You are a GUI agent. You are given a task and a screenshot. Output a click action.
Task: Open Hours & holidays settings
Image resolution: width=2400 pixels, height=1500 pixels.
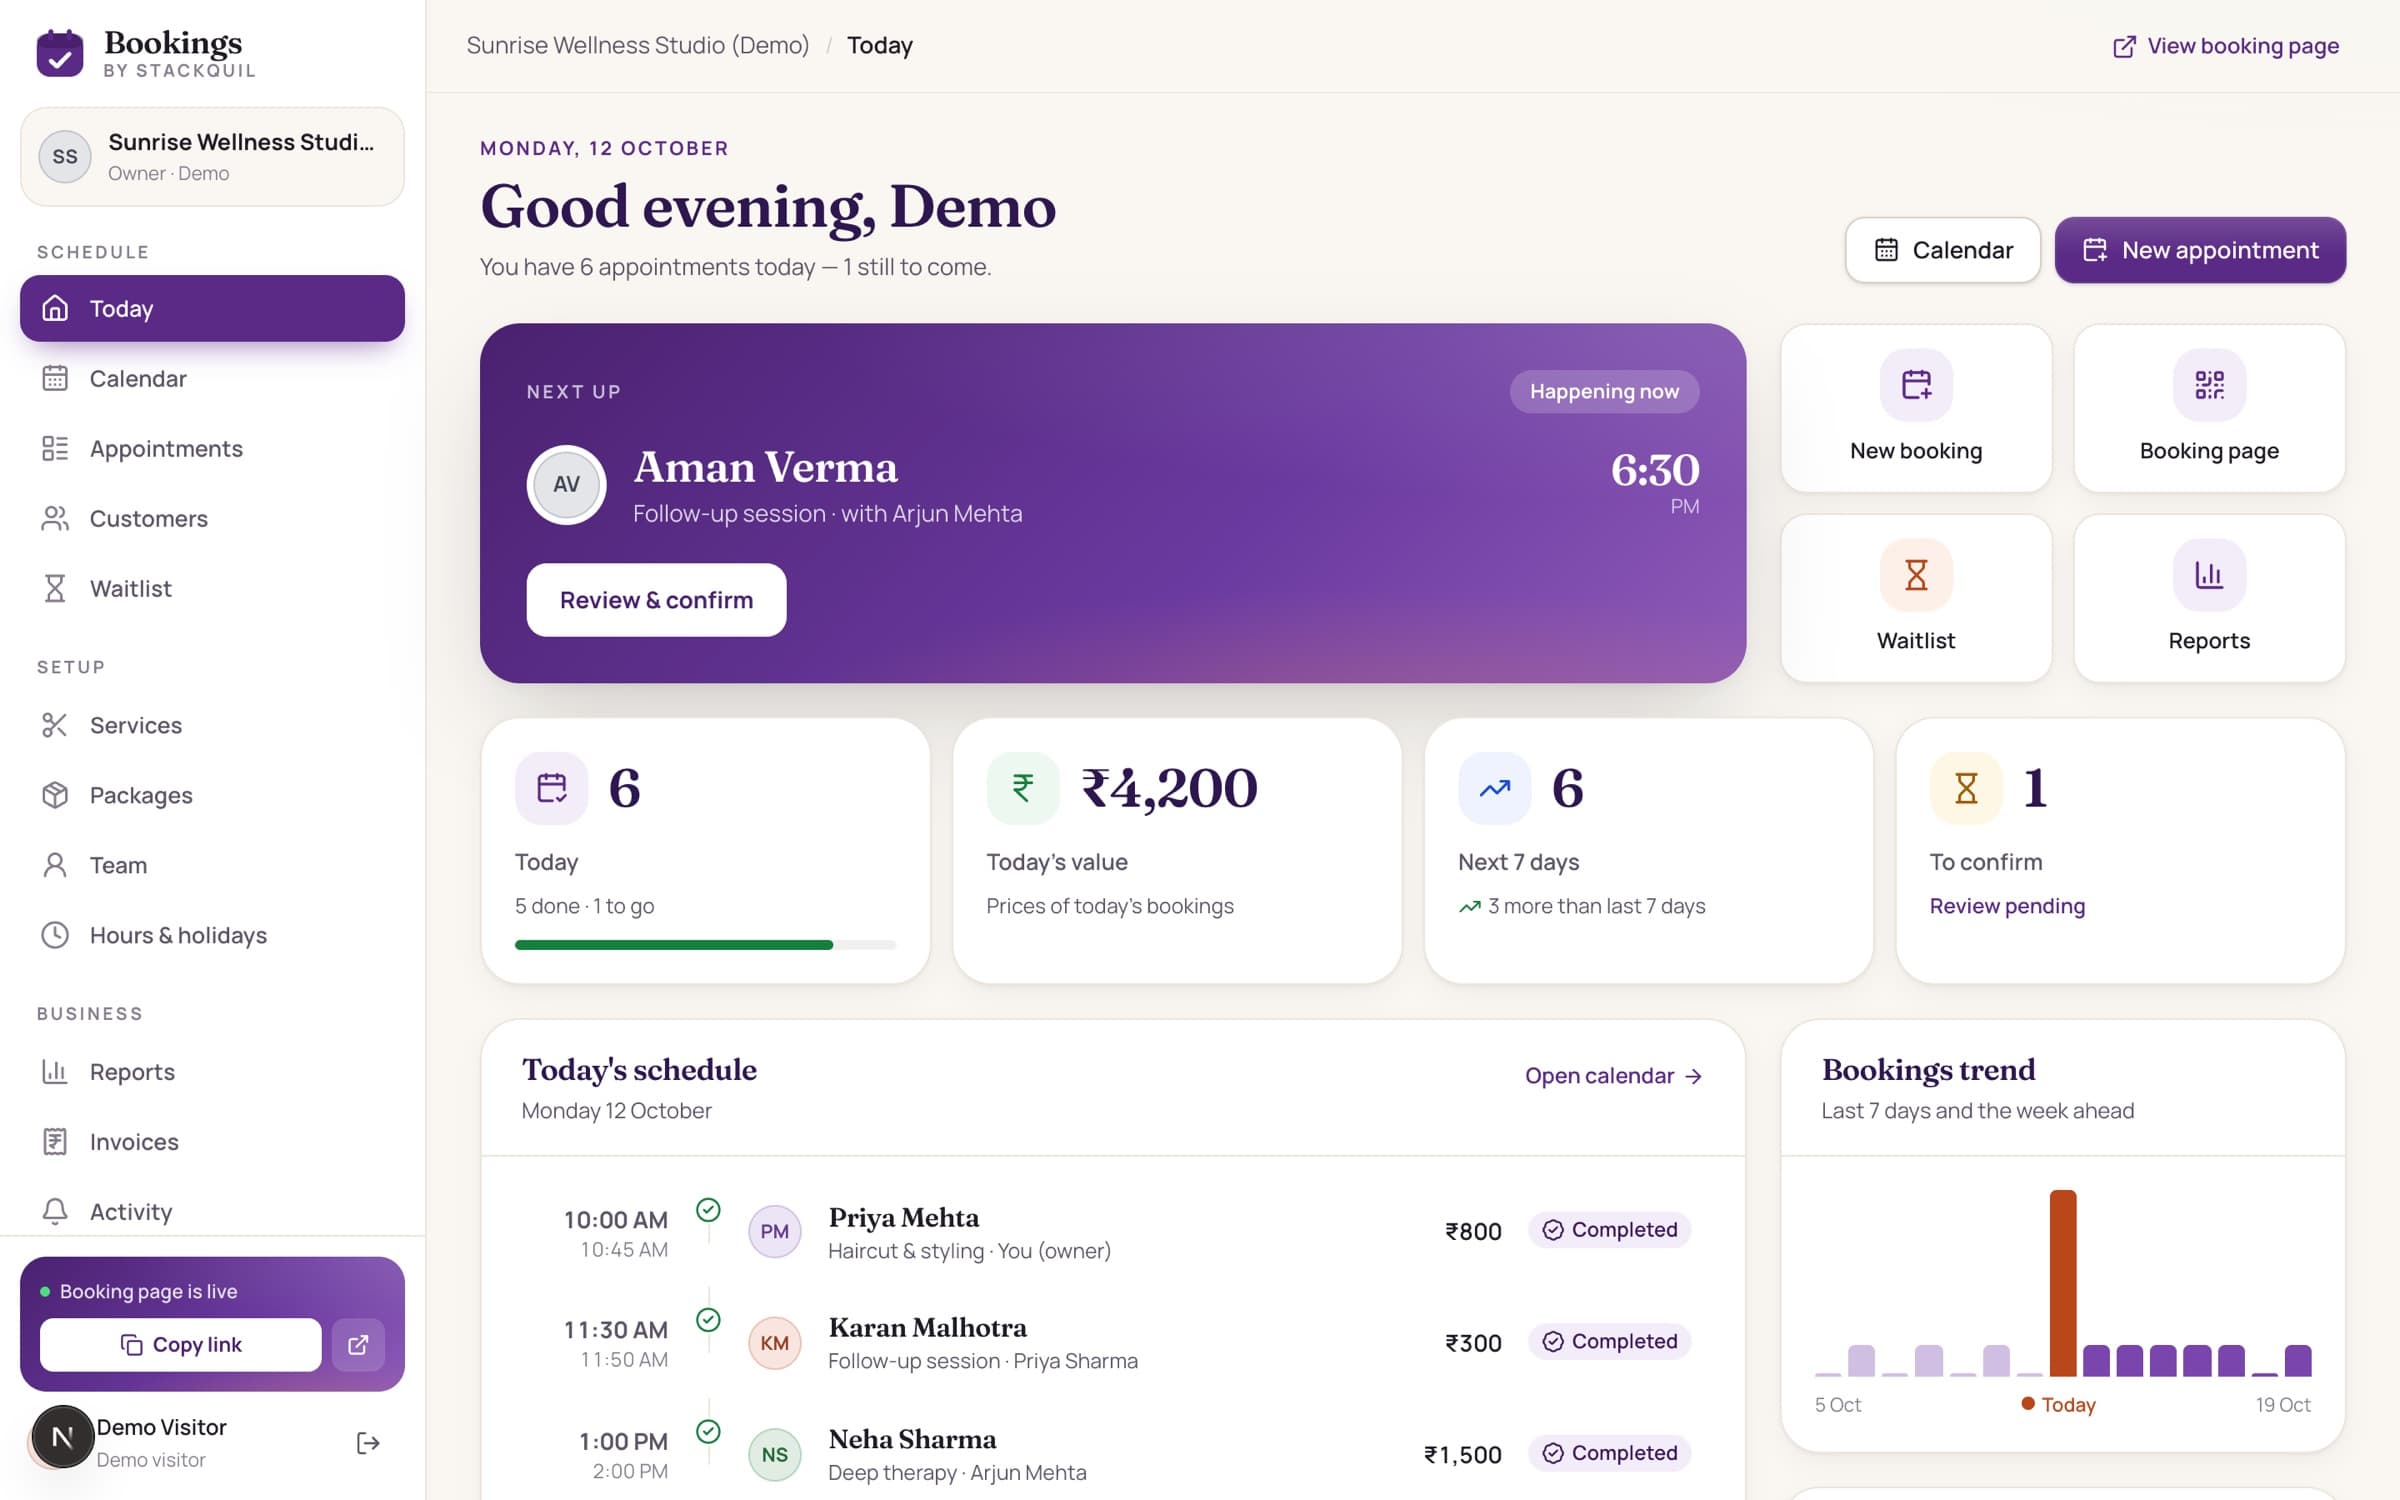pyautogui.click(x=212, y=935)
